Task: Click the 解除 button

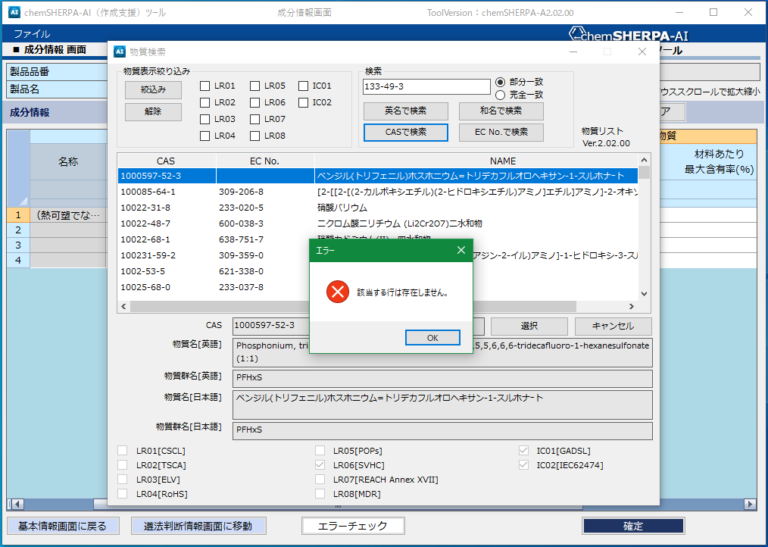Action: click(153, 112)
